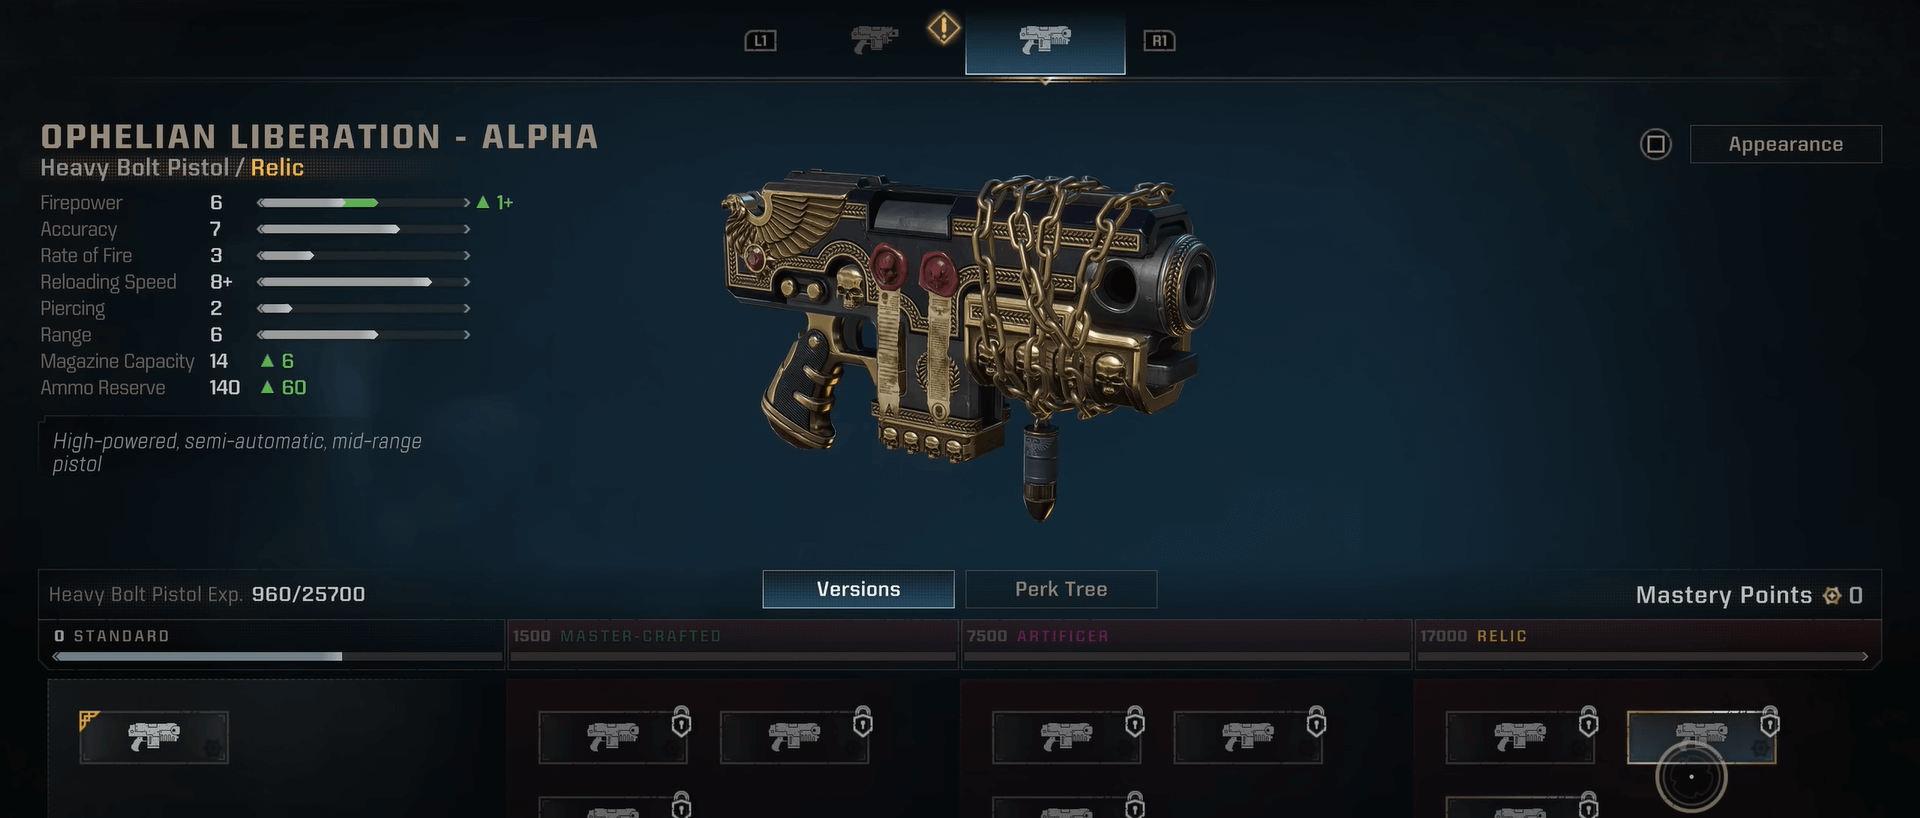1920x818 pixels.
Task: Select the Standard tier weapon version thumbnail
Action: [x=154, y=737]
